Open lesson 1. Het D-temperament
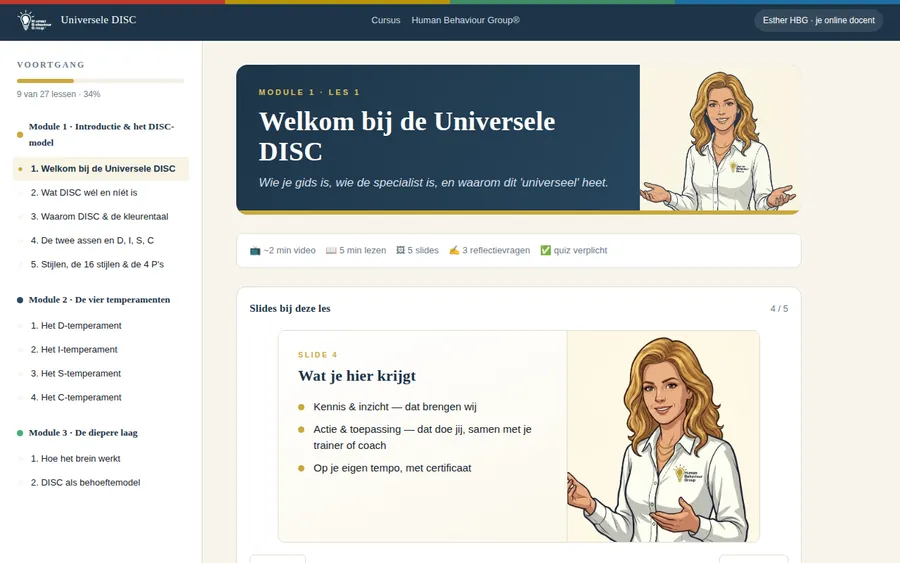This screenshot has width=900, height=563. click(76, 325)
